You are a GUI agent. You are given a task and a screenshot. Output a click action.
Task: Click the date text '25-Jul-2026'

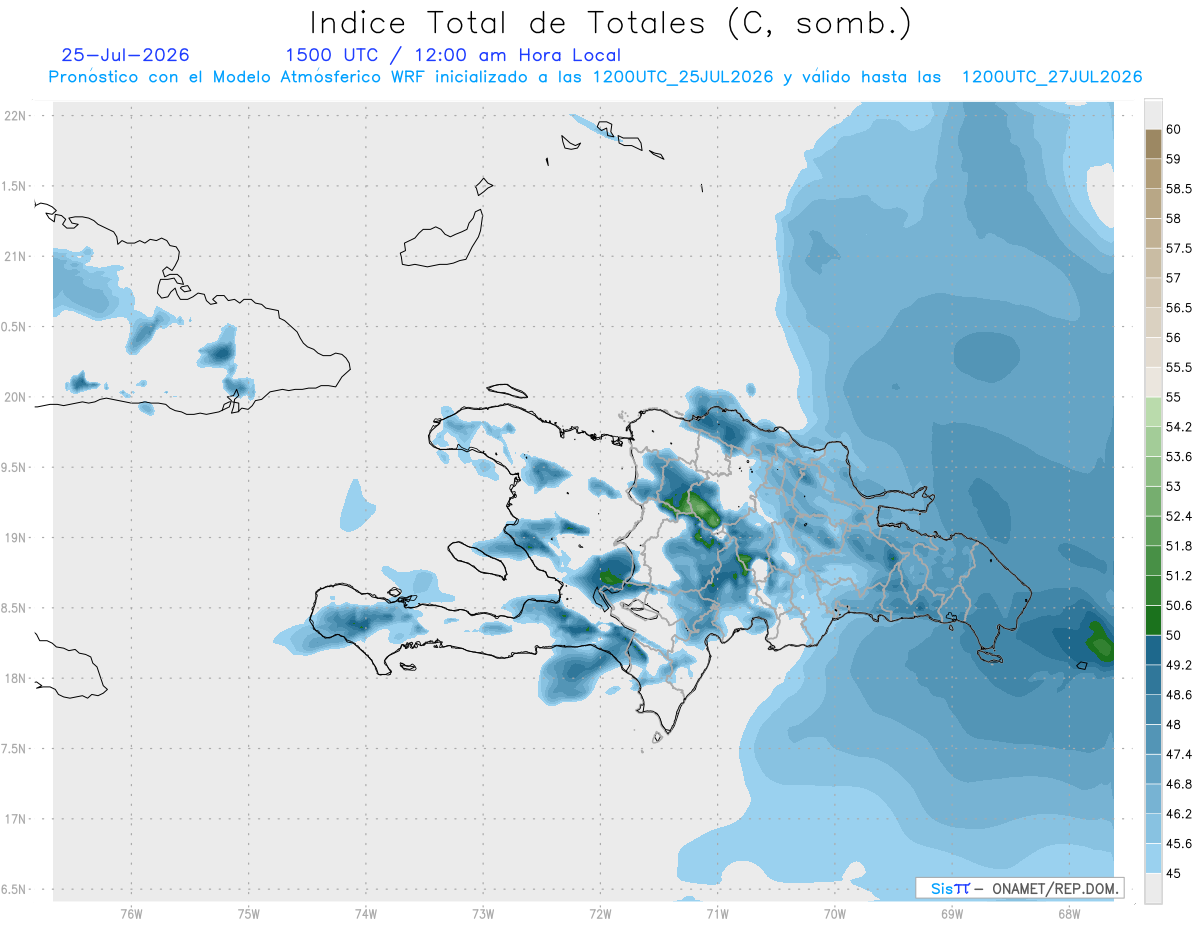click(125, 55)
